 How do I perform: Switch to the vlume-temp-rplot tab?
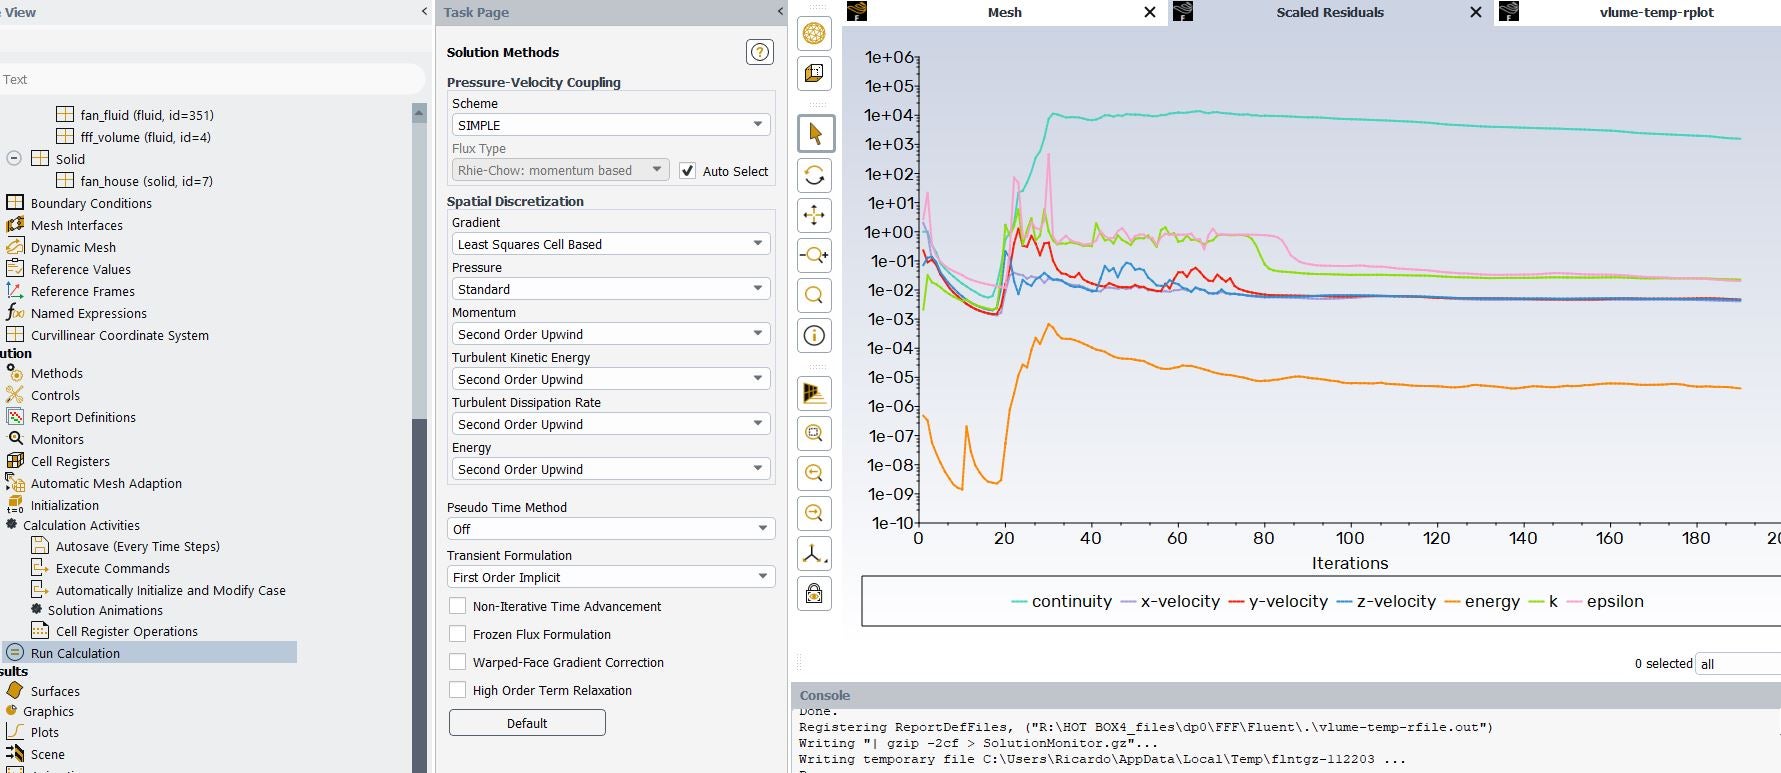click(1656, 12)
